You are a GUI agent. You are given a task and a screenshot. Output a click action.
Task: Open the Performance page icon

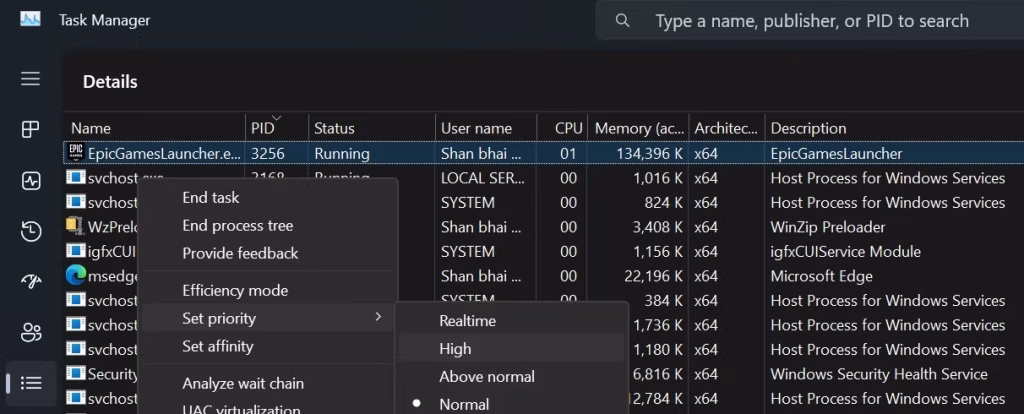(31, 180)
